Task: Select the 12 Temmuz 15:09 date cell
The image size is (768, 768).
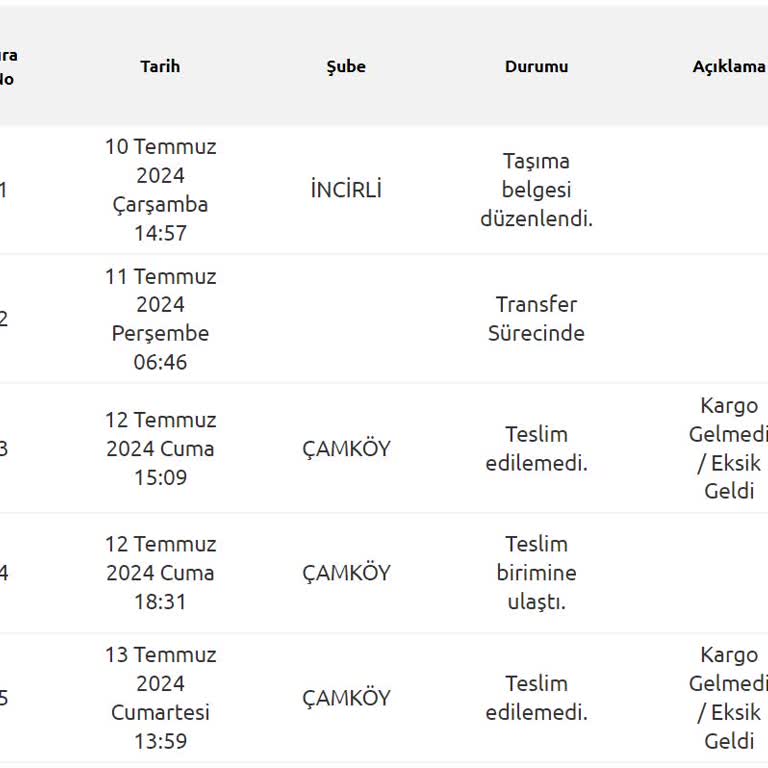Action: pos(160,448)
